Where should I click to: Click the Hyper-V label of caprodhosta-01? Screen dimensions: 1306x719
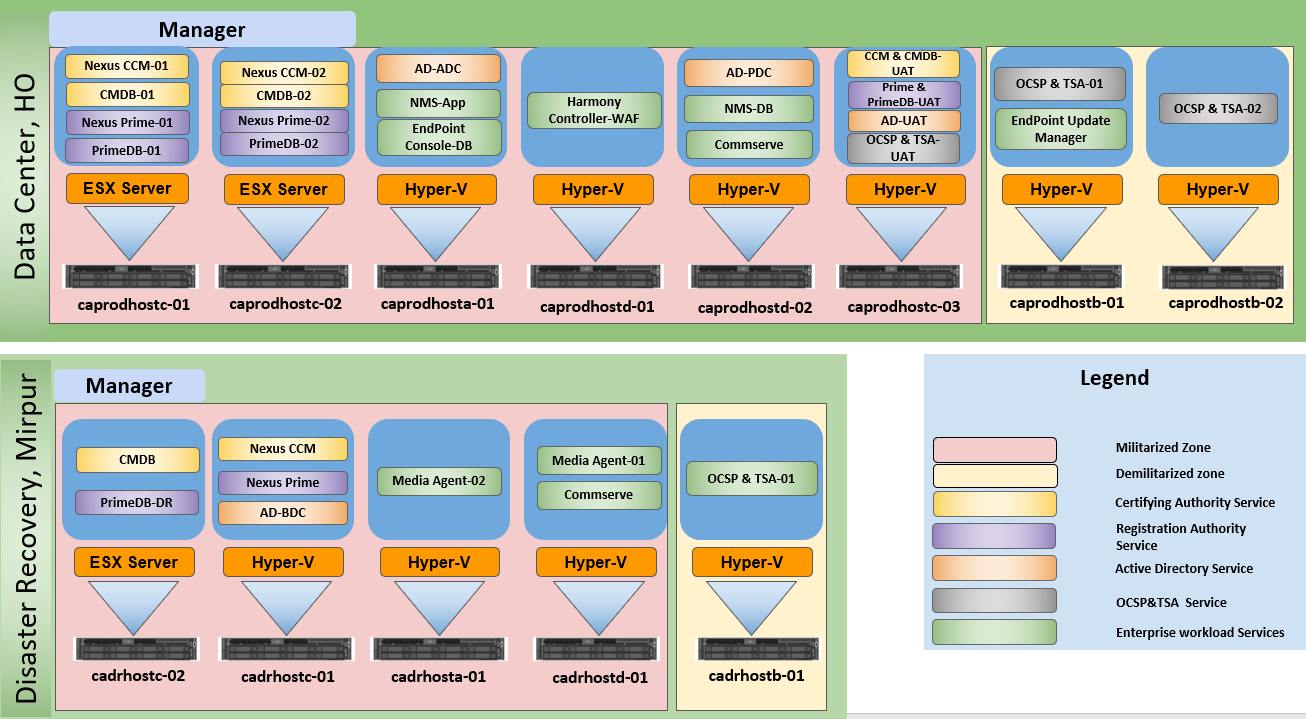(x=438, y=189)
